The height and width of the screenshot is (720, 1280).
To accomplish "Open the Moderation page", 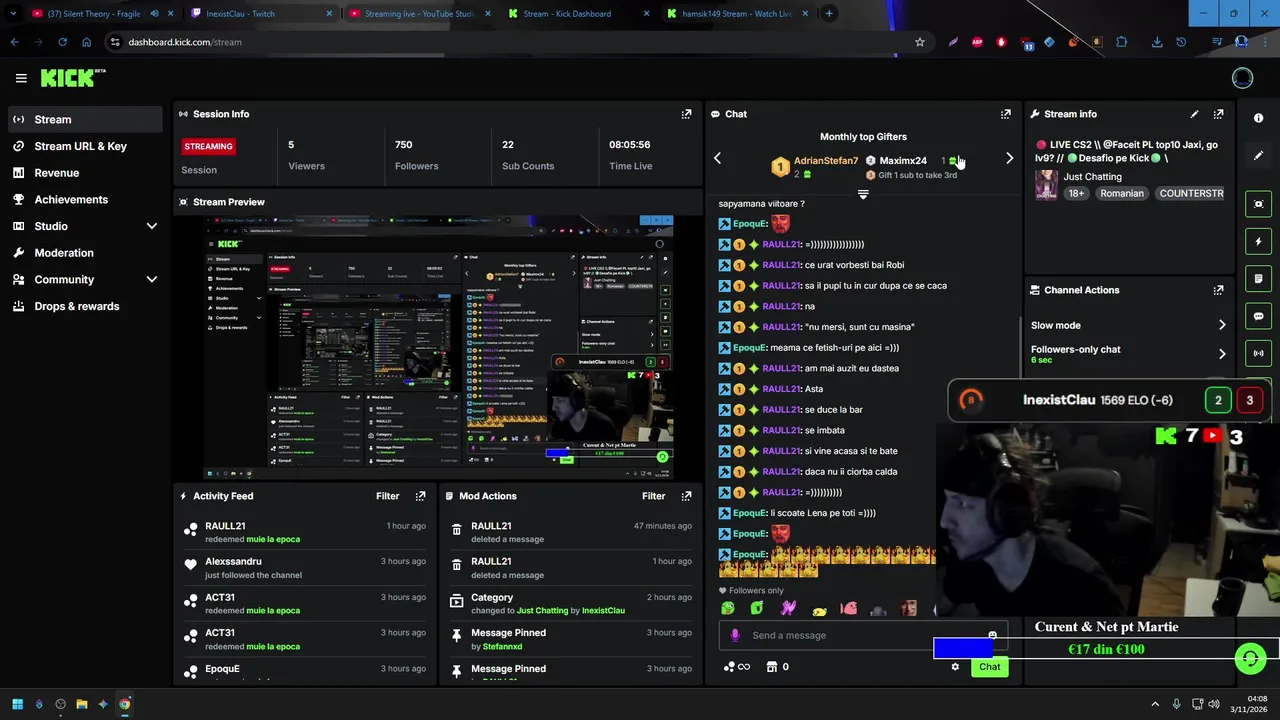I will 84,253.
